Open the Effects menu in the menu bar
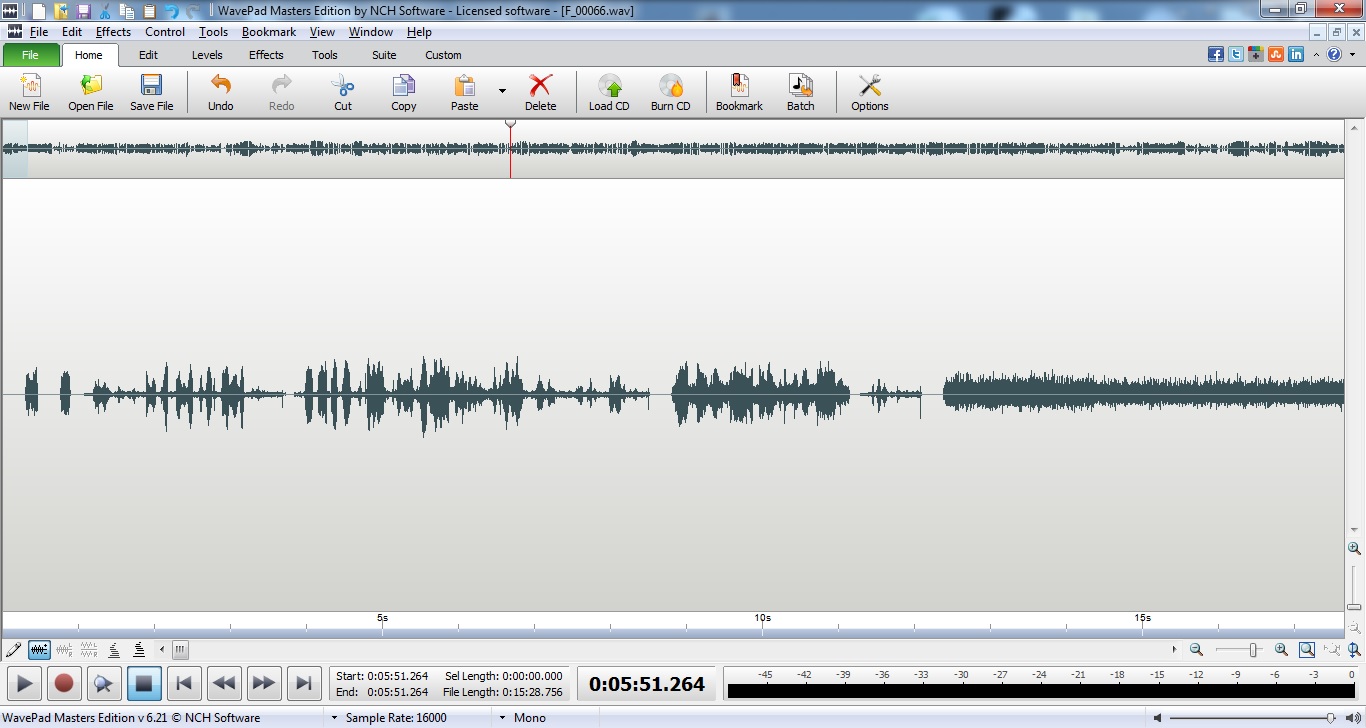The image size is (1366, 728). pyautogui.click(x=113, y=32)
